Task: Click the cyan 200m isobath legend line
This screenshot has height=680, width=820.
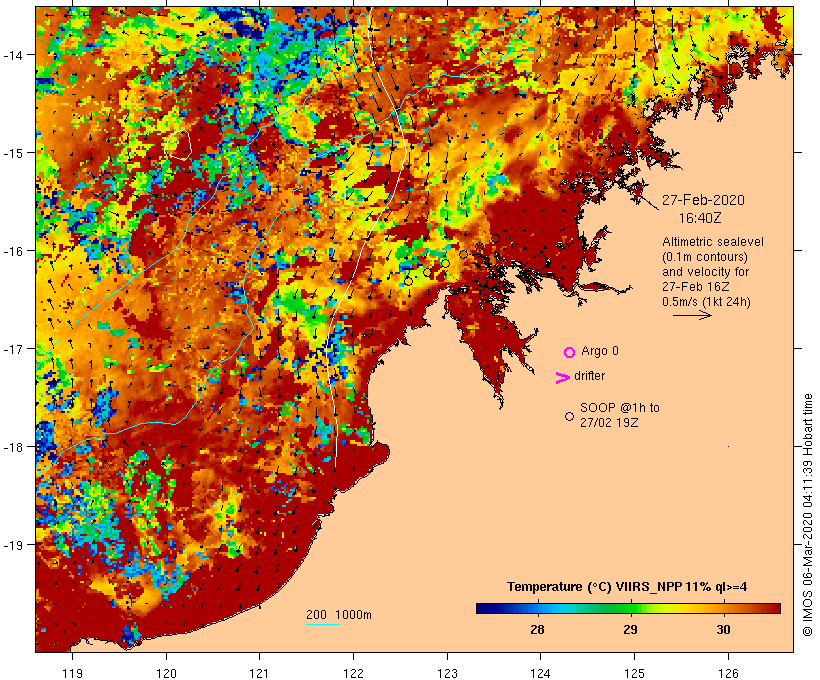Action: [x=323, y=624]
